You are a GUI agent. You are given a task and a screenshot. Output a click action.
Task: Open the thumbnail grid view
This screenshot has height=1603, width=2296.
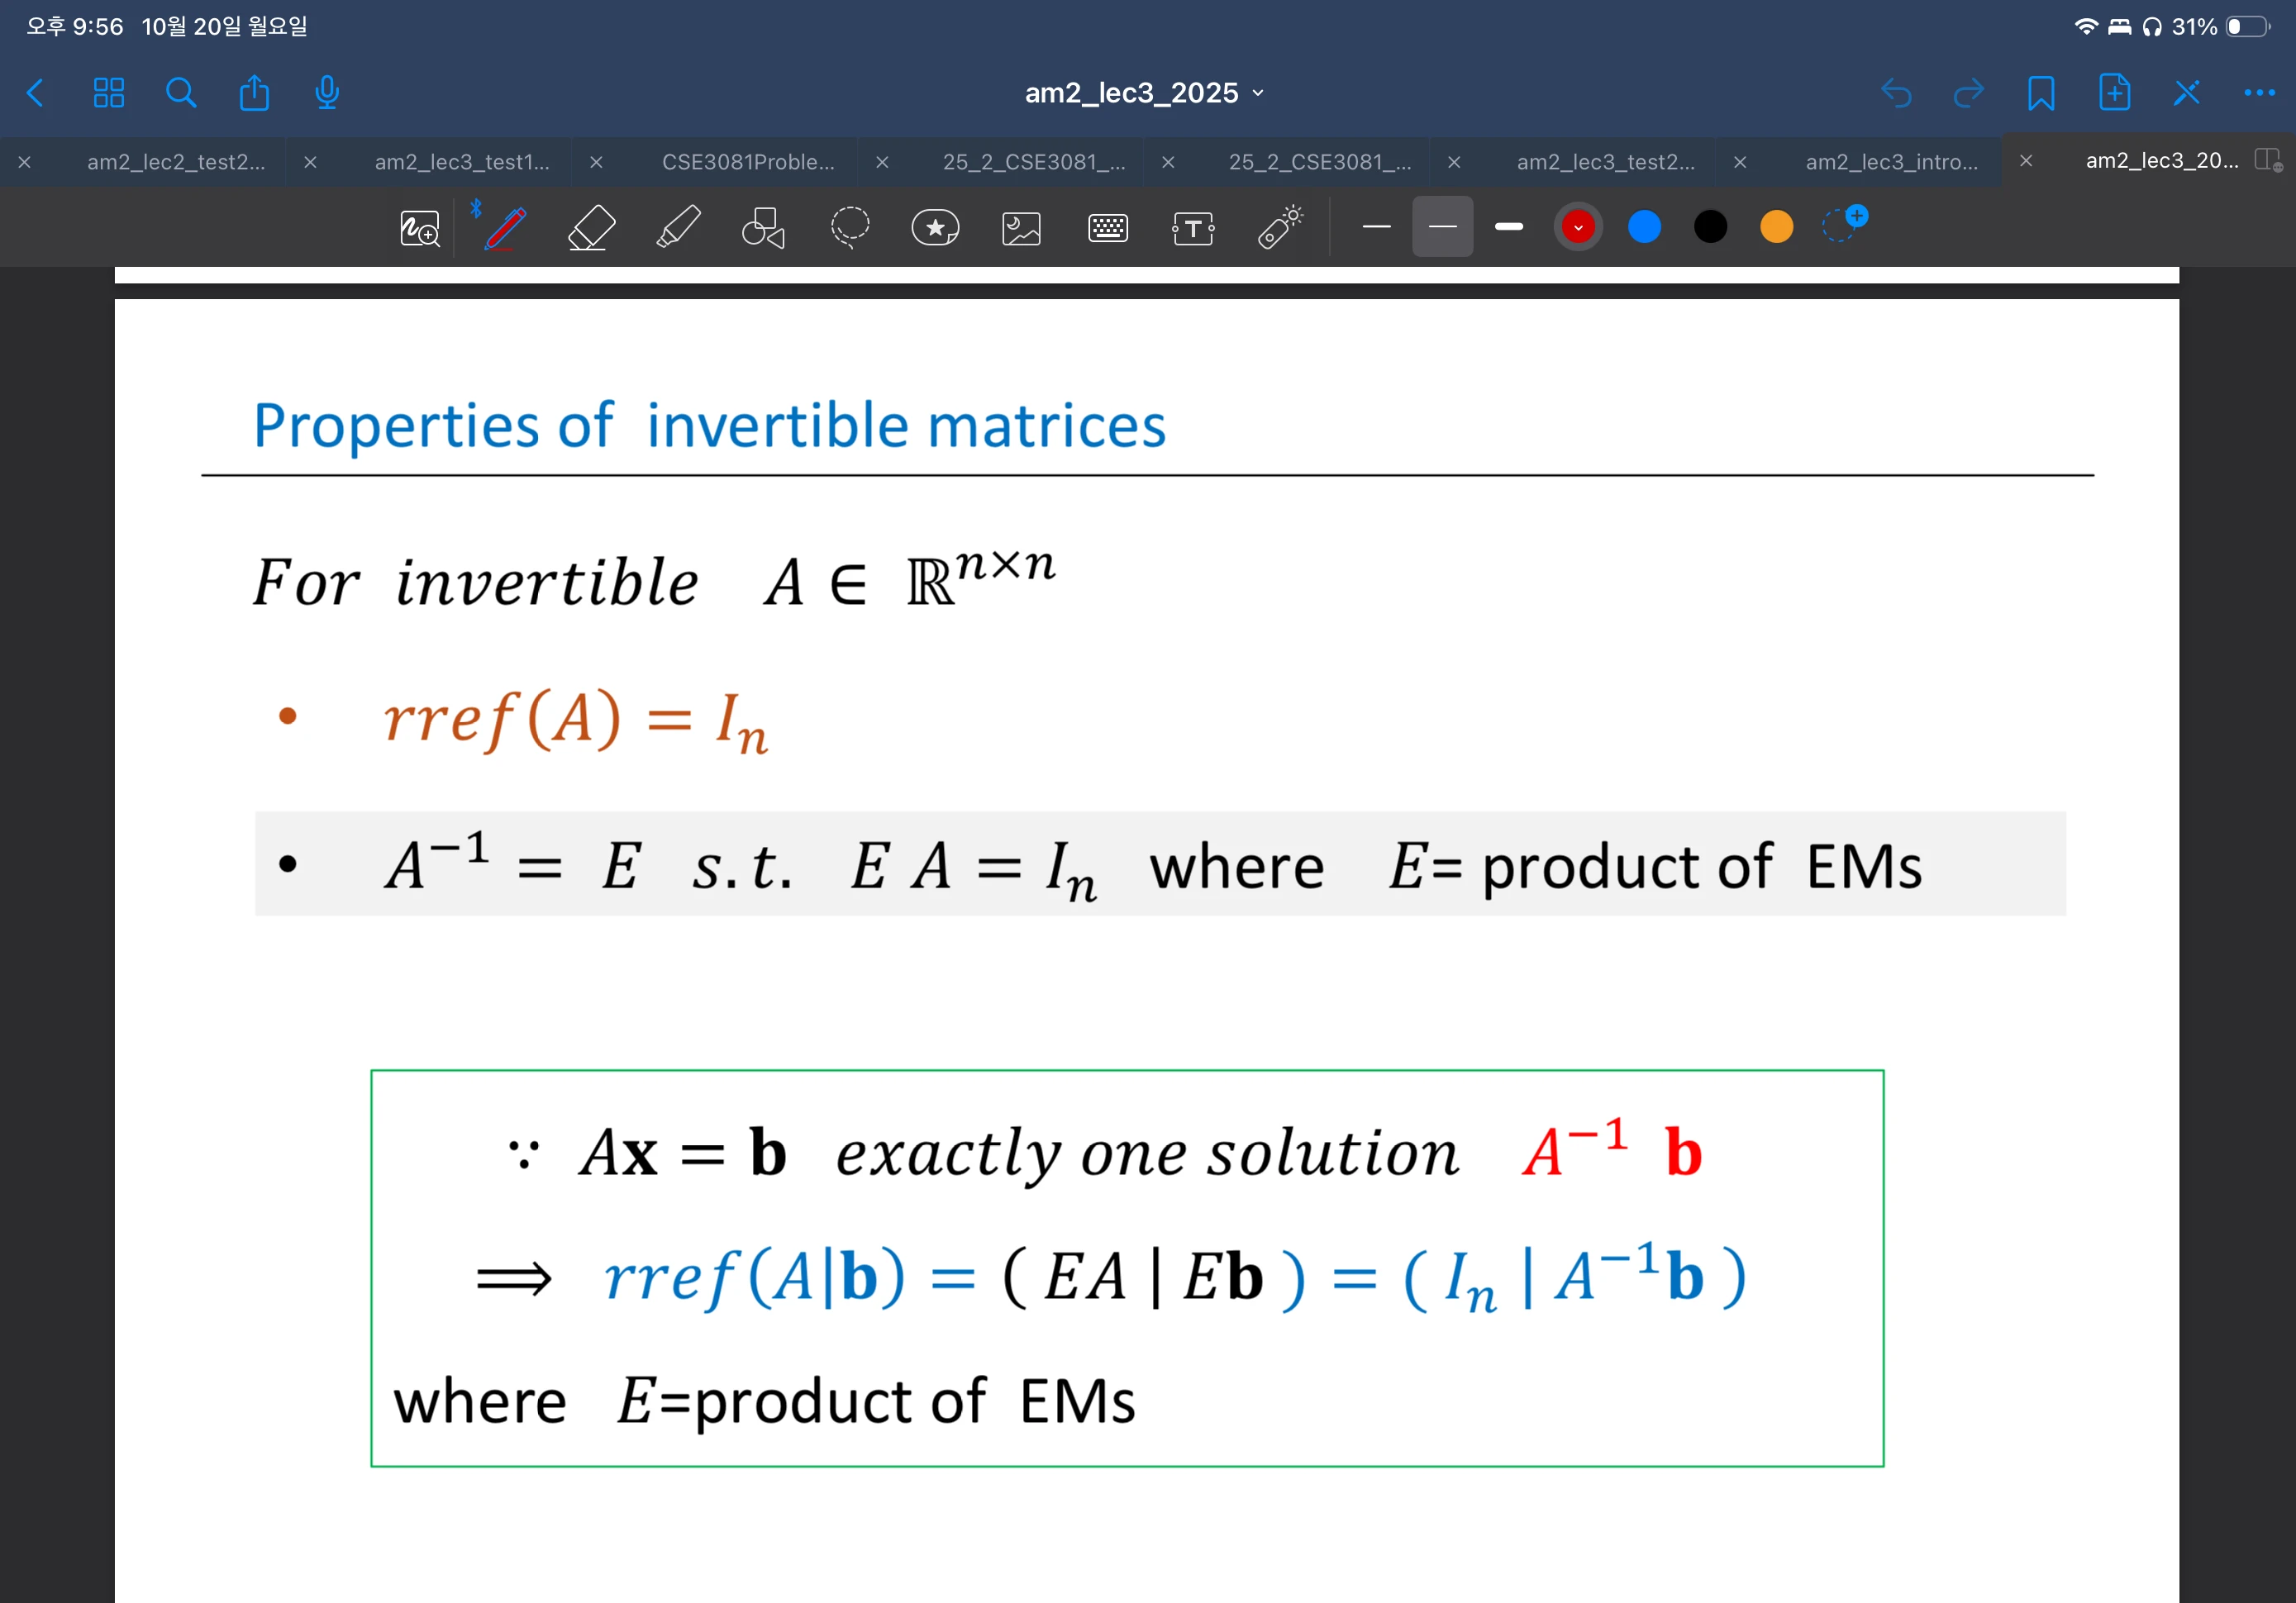coord(109,93)
